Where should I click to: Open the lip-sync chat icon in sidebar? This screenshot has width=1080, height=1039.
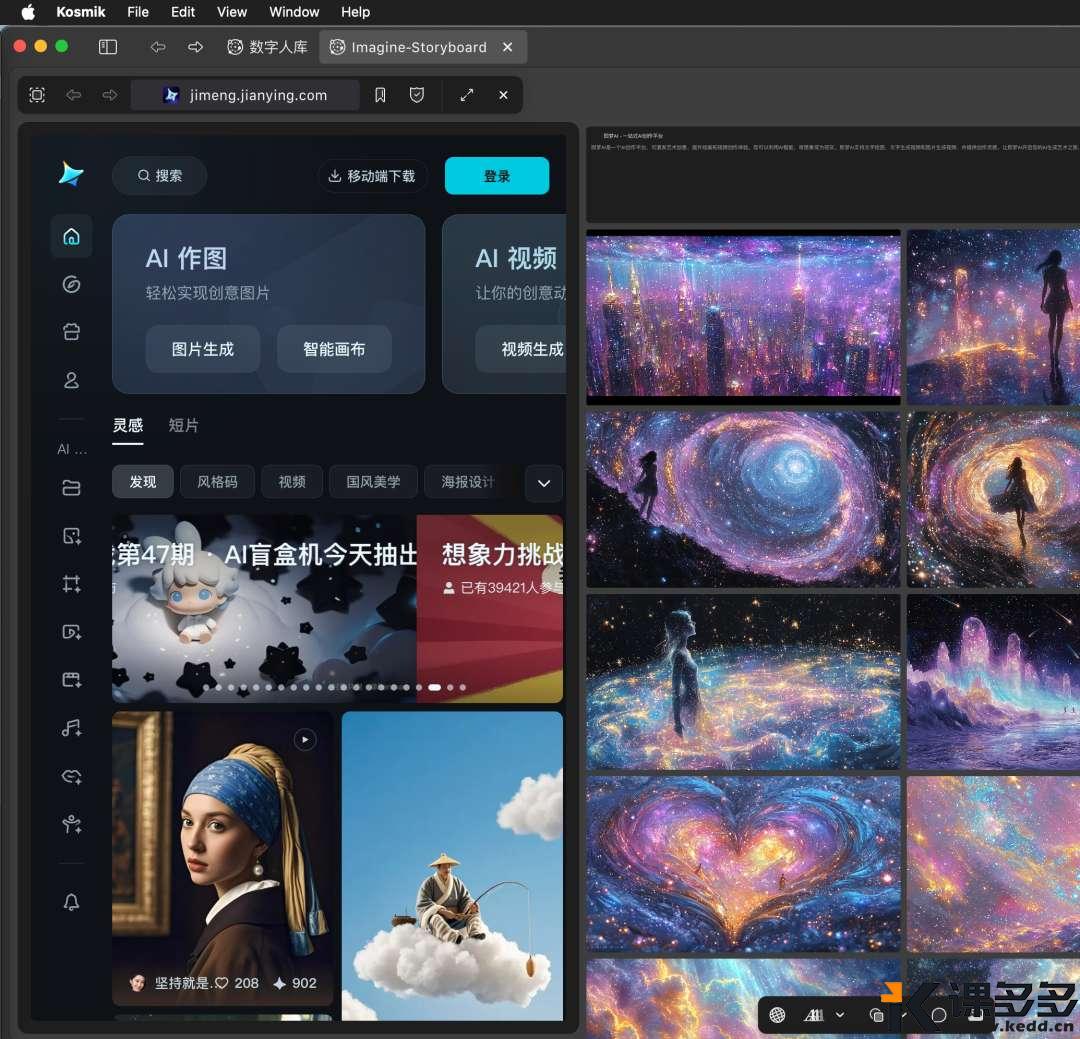point(72,776)
